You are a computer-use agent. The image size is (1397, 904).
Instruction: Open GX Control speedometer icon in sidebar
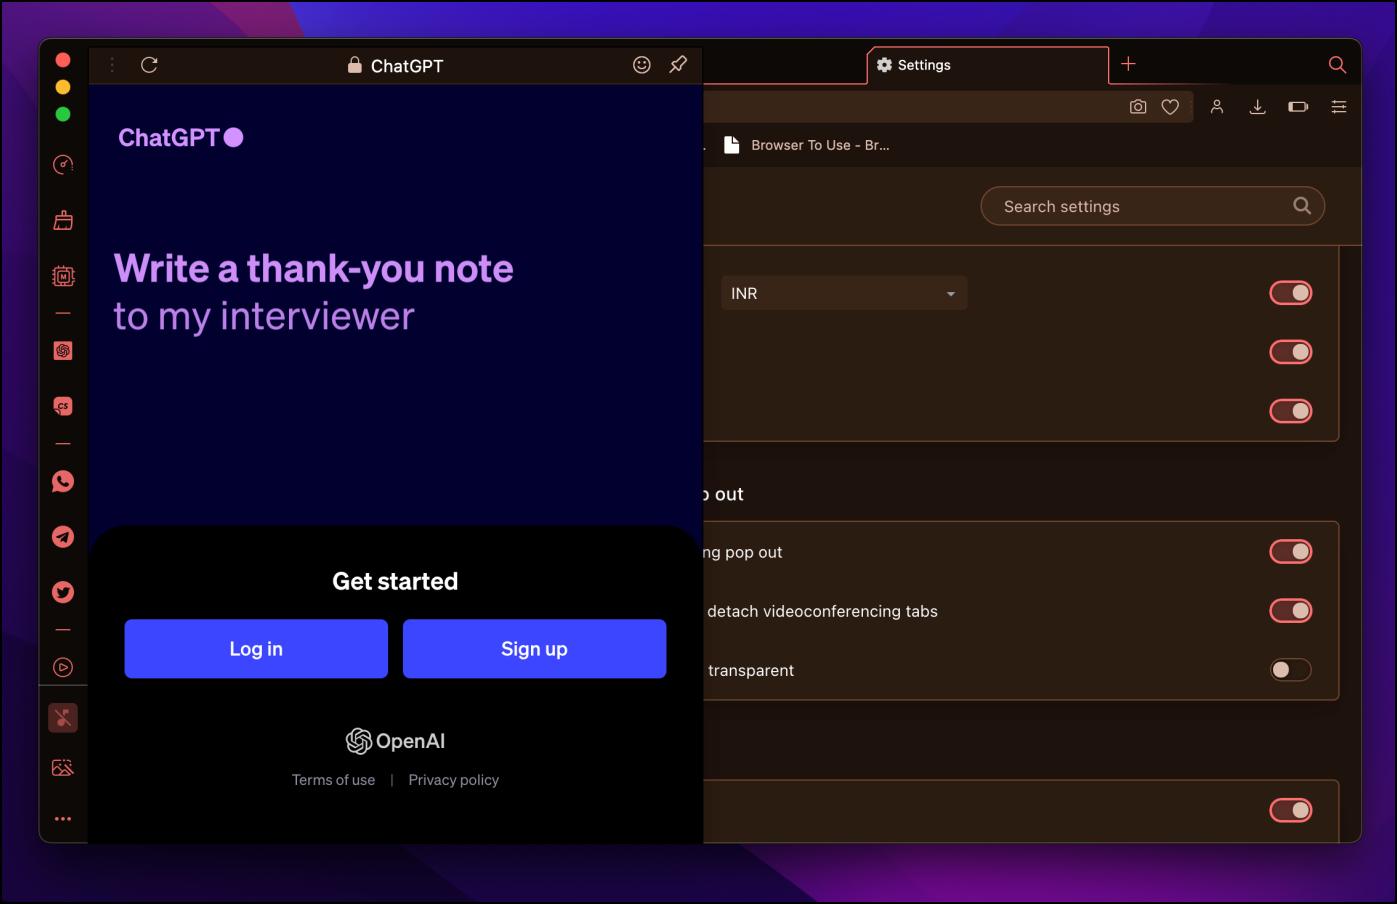pos(63,164)
